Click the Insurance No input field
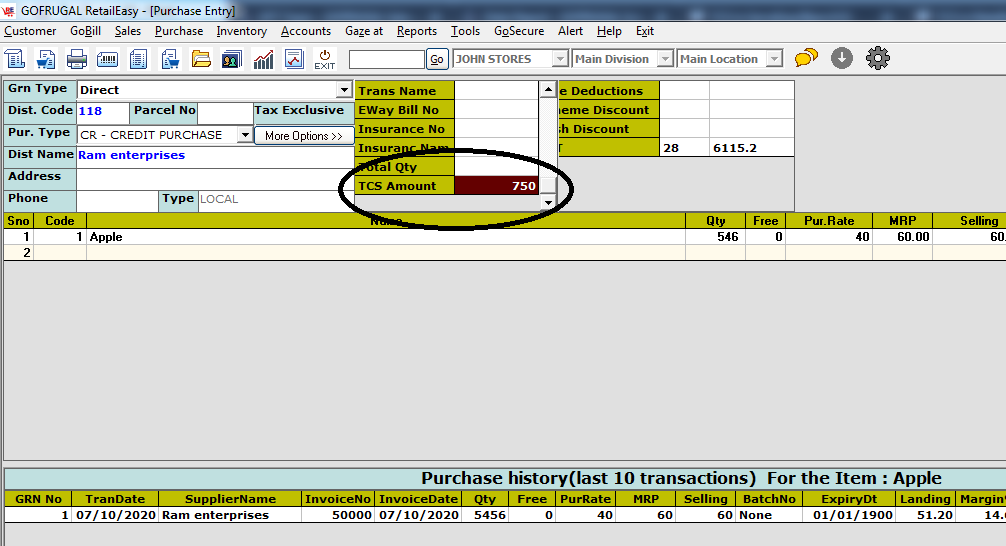1006x546 pixels. (496, 129)
